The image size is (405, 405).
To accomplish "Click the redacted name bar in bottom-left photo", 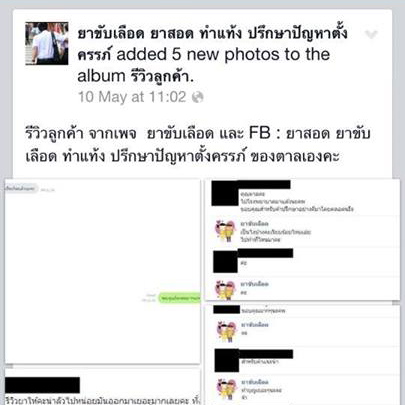I will point(42,385).
